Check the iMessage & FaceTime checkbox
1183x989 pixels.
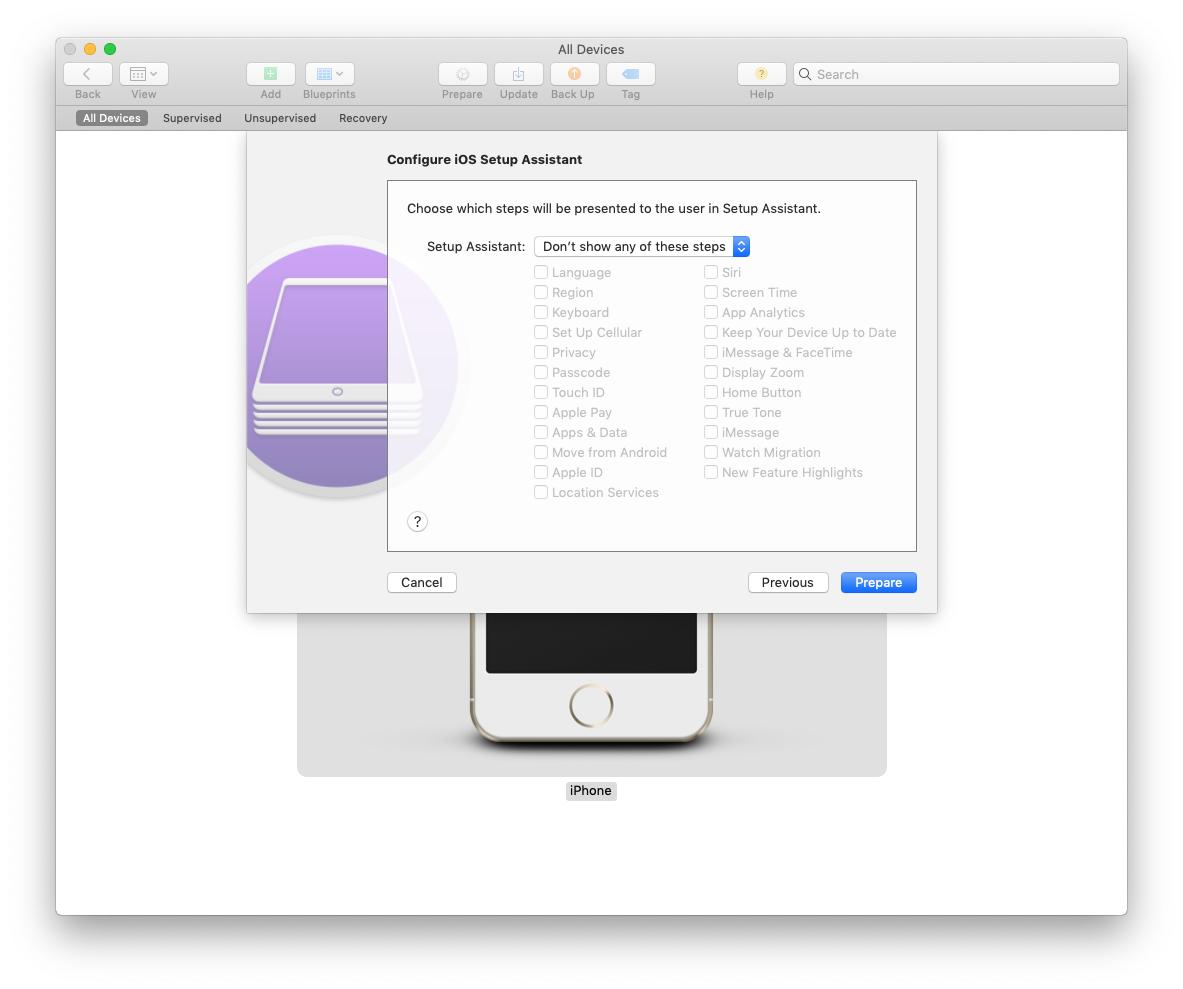711,352
